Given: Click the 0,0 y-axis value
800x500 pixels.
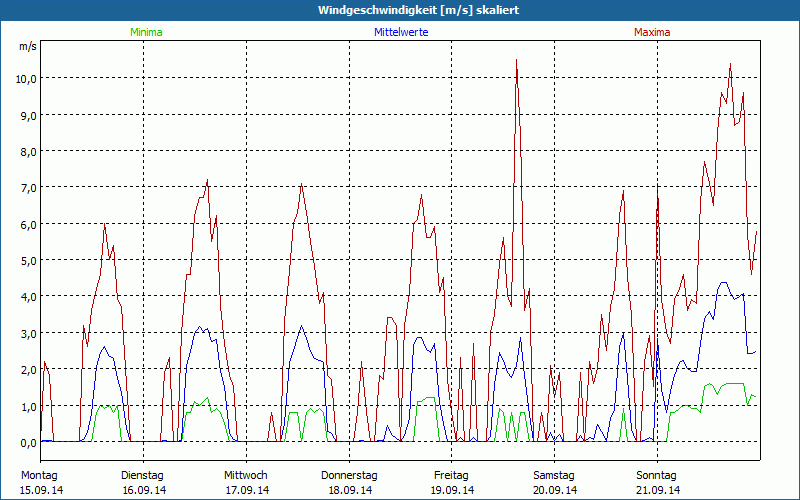Looking at the screenshot, I should 27,442.
